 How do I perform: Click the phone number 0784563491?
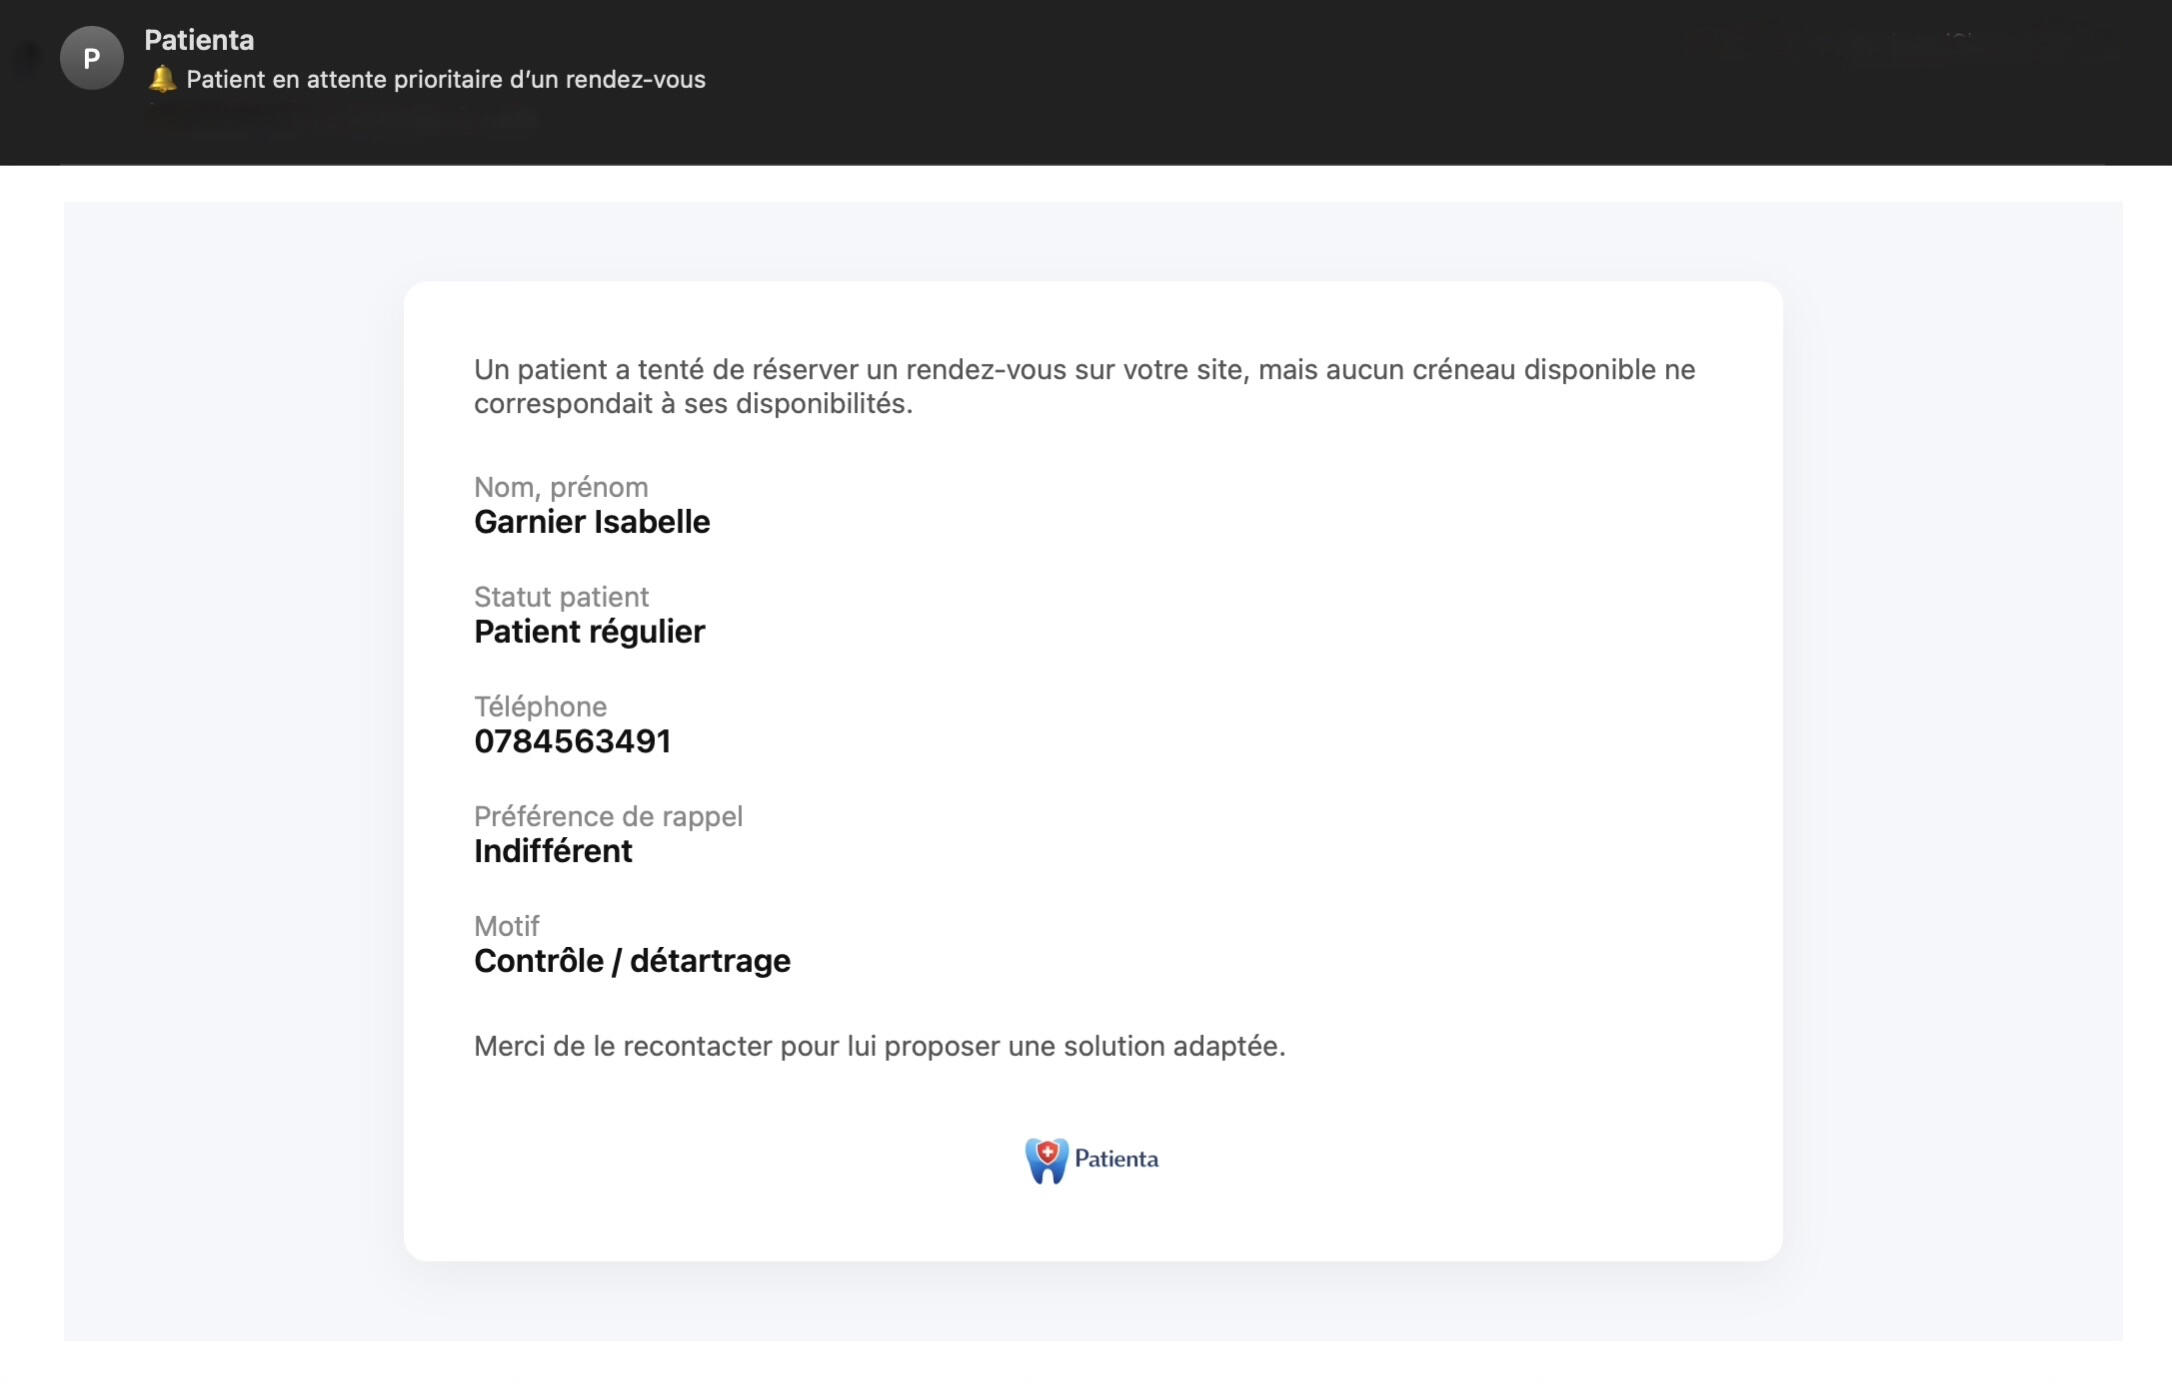click(572, 741)
